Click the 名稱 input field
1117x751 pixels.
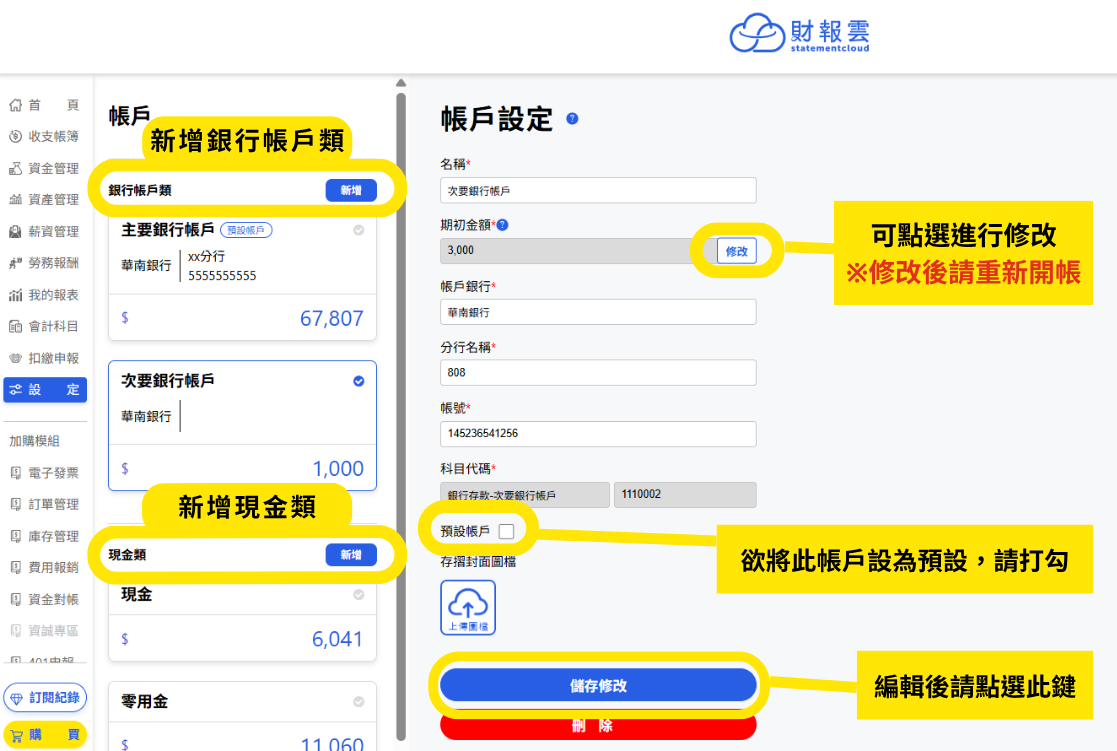click(x=598, y=190)
